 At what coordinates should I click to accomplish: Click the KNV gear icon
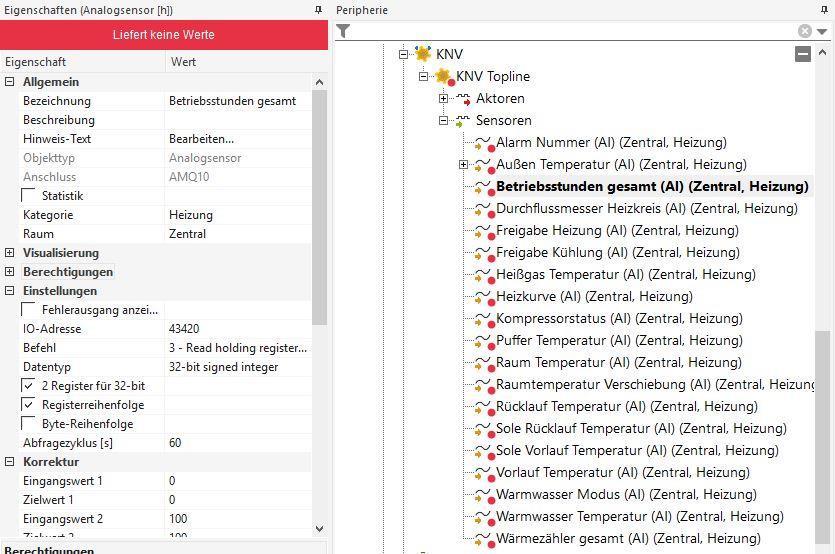[423, 53]
